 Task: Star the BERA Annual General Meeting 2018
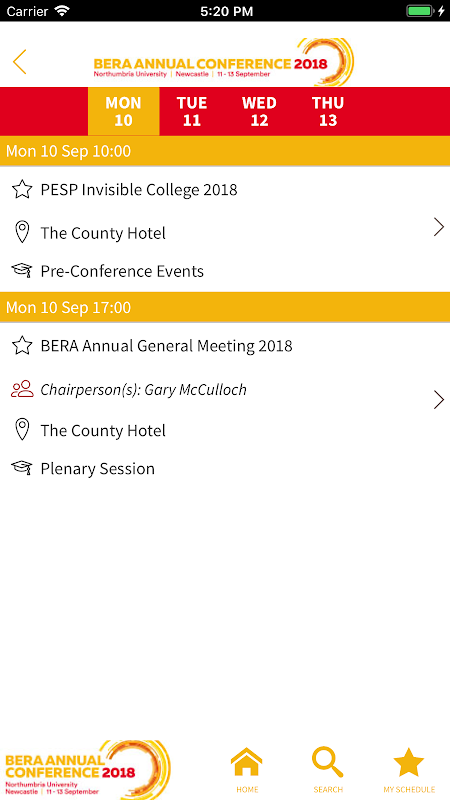click(22, 346)
